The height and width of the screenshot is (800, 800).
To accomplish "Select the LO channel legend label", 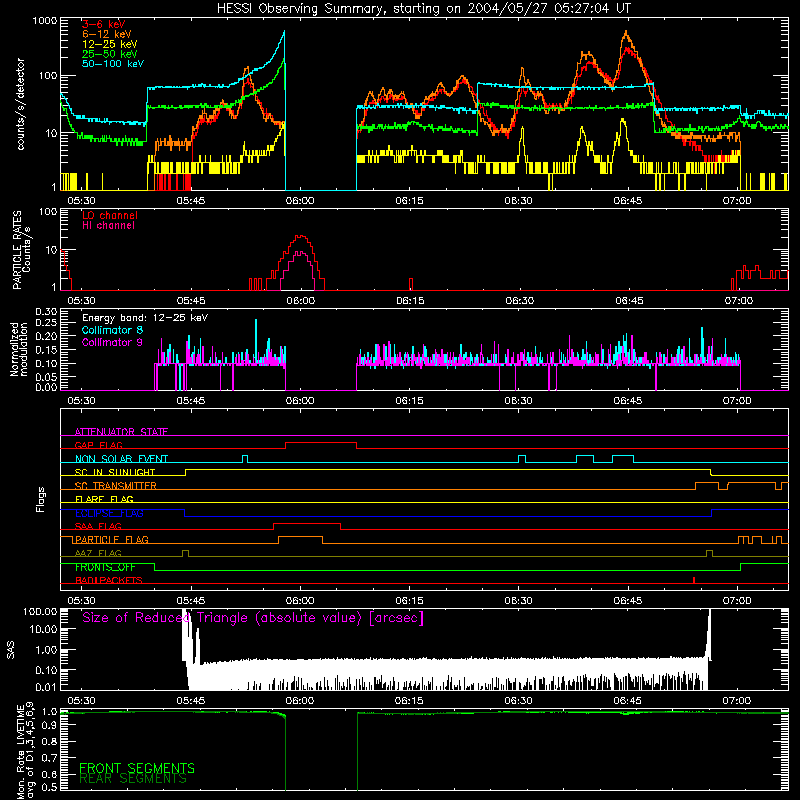I will click(x=110, y=215).
